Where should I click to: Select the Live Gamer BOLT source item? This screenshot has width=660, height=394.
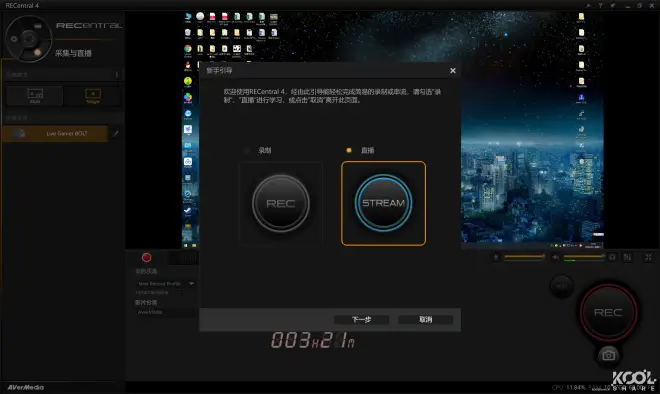click(55, 133)
